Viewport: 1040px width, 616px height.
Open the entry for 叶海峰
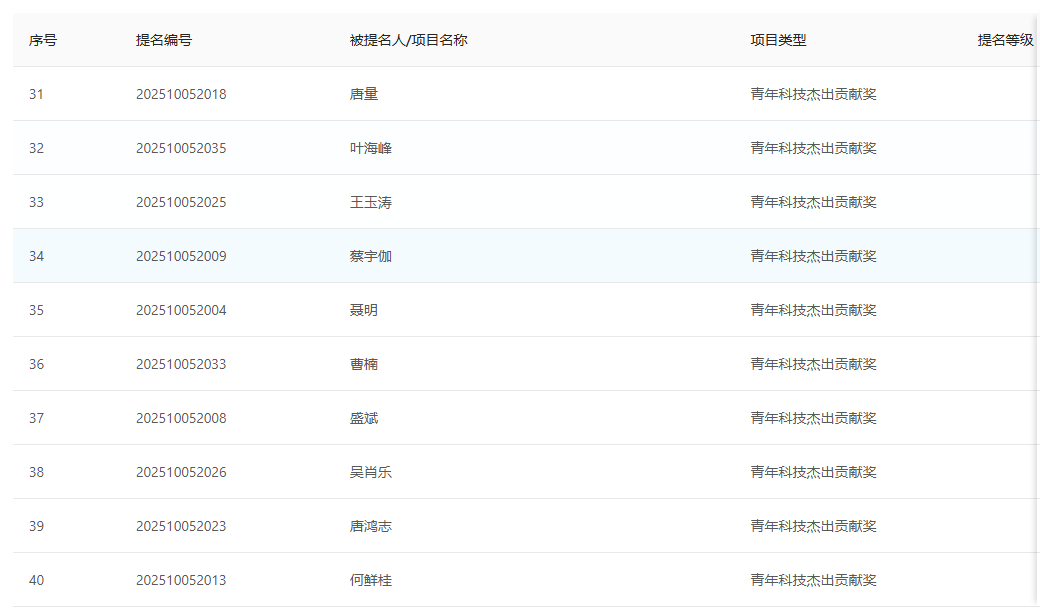point(371,148)
